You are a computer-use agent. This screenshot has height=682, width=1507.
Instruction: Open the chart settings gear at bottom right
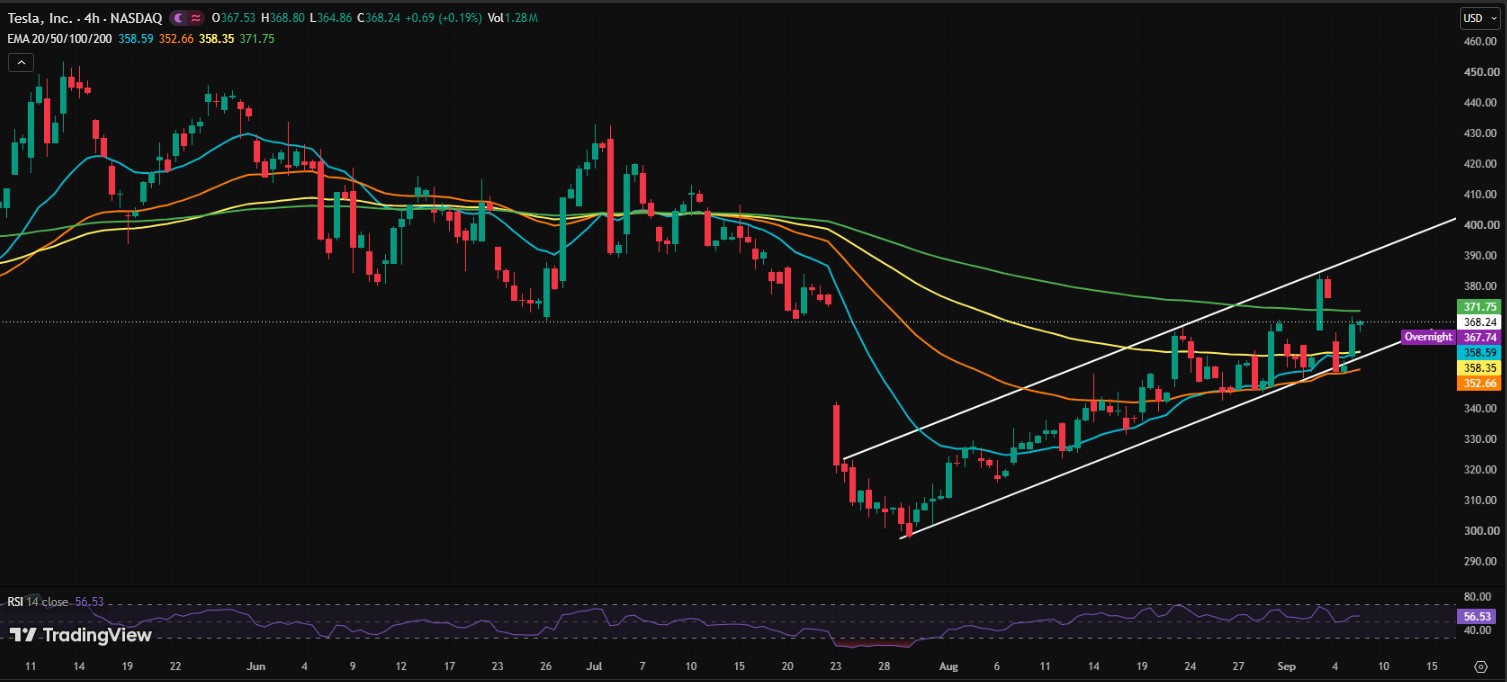click(x=1481, y=666)
